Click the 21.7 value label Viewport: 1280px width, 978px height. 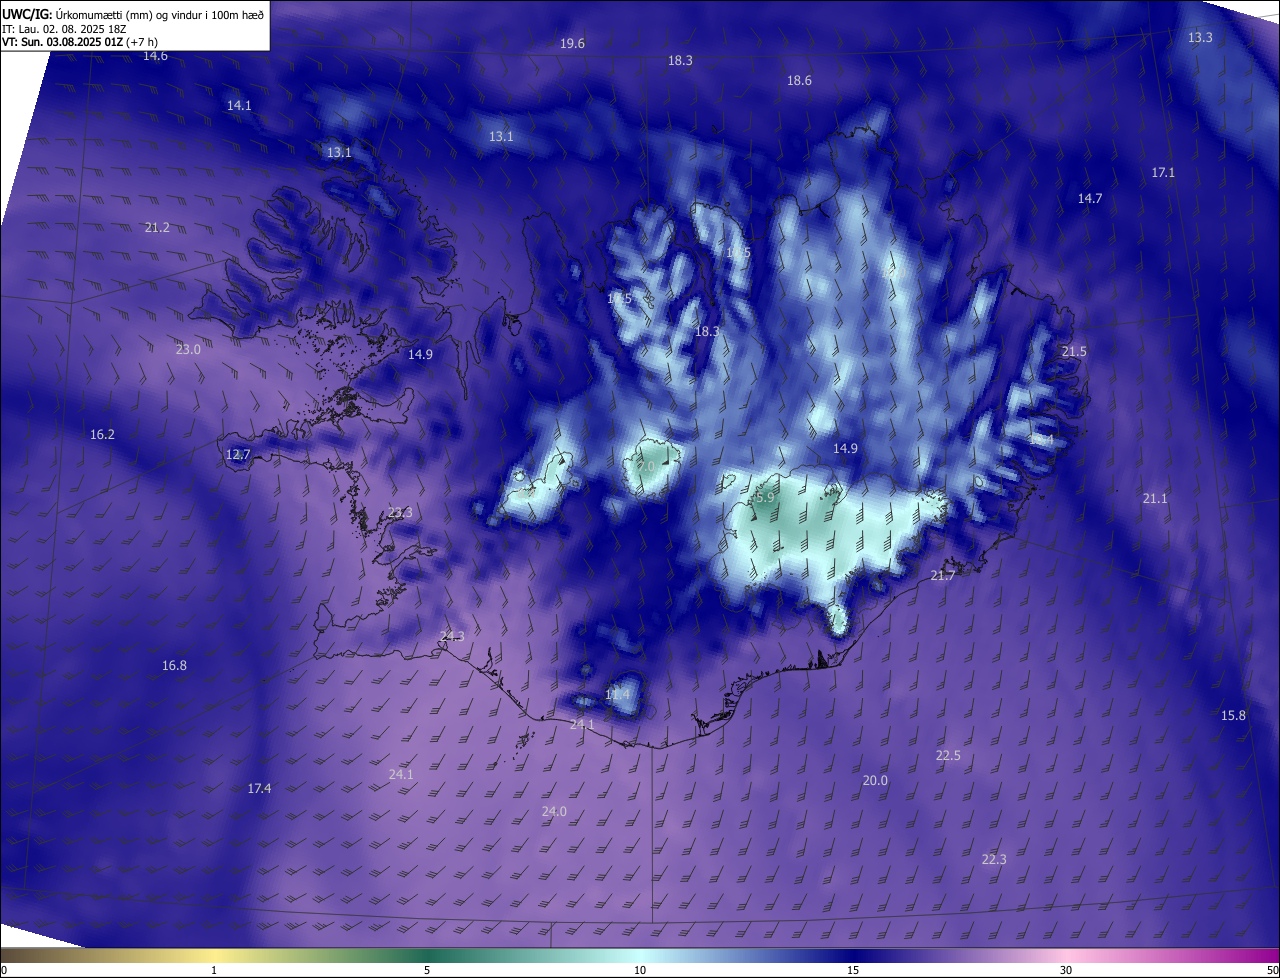click(x=943, y=576)
